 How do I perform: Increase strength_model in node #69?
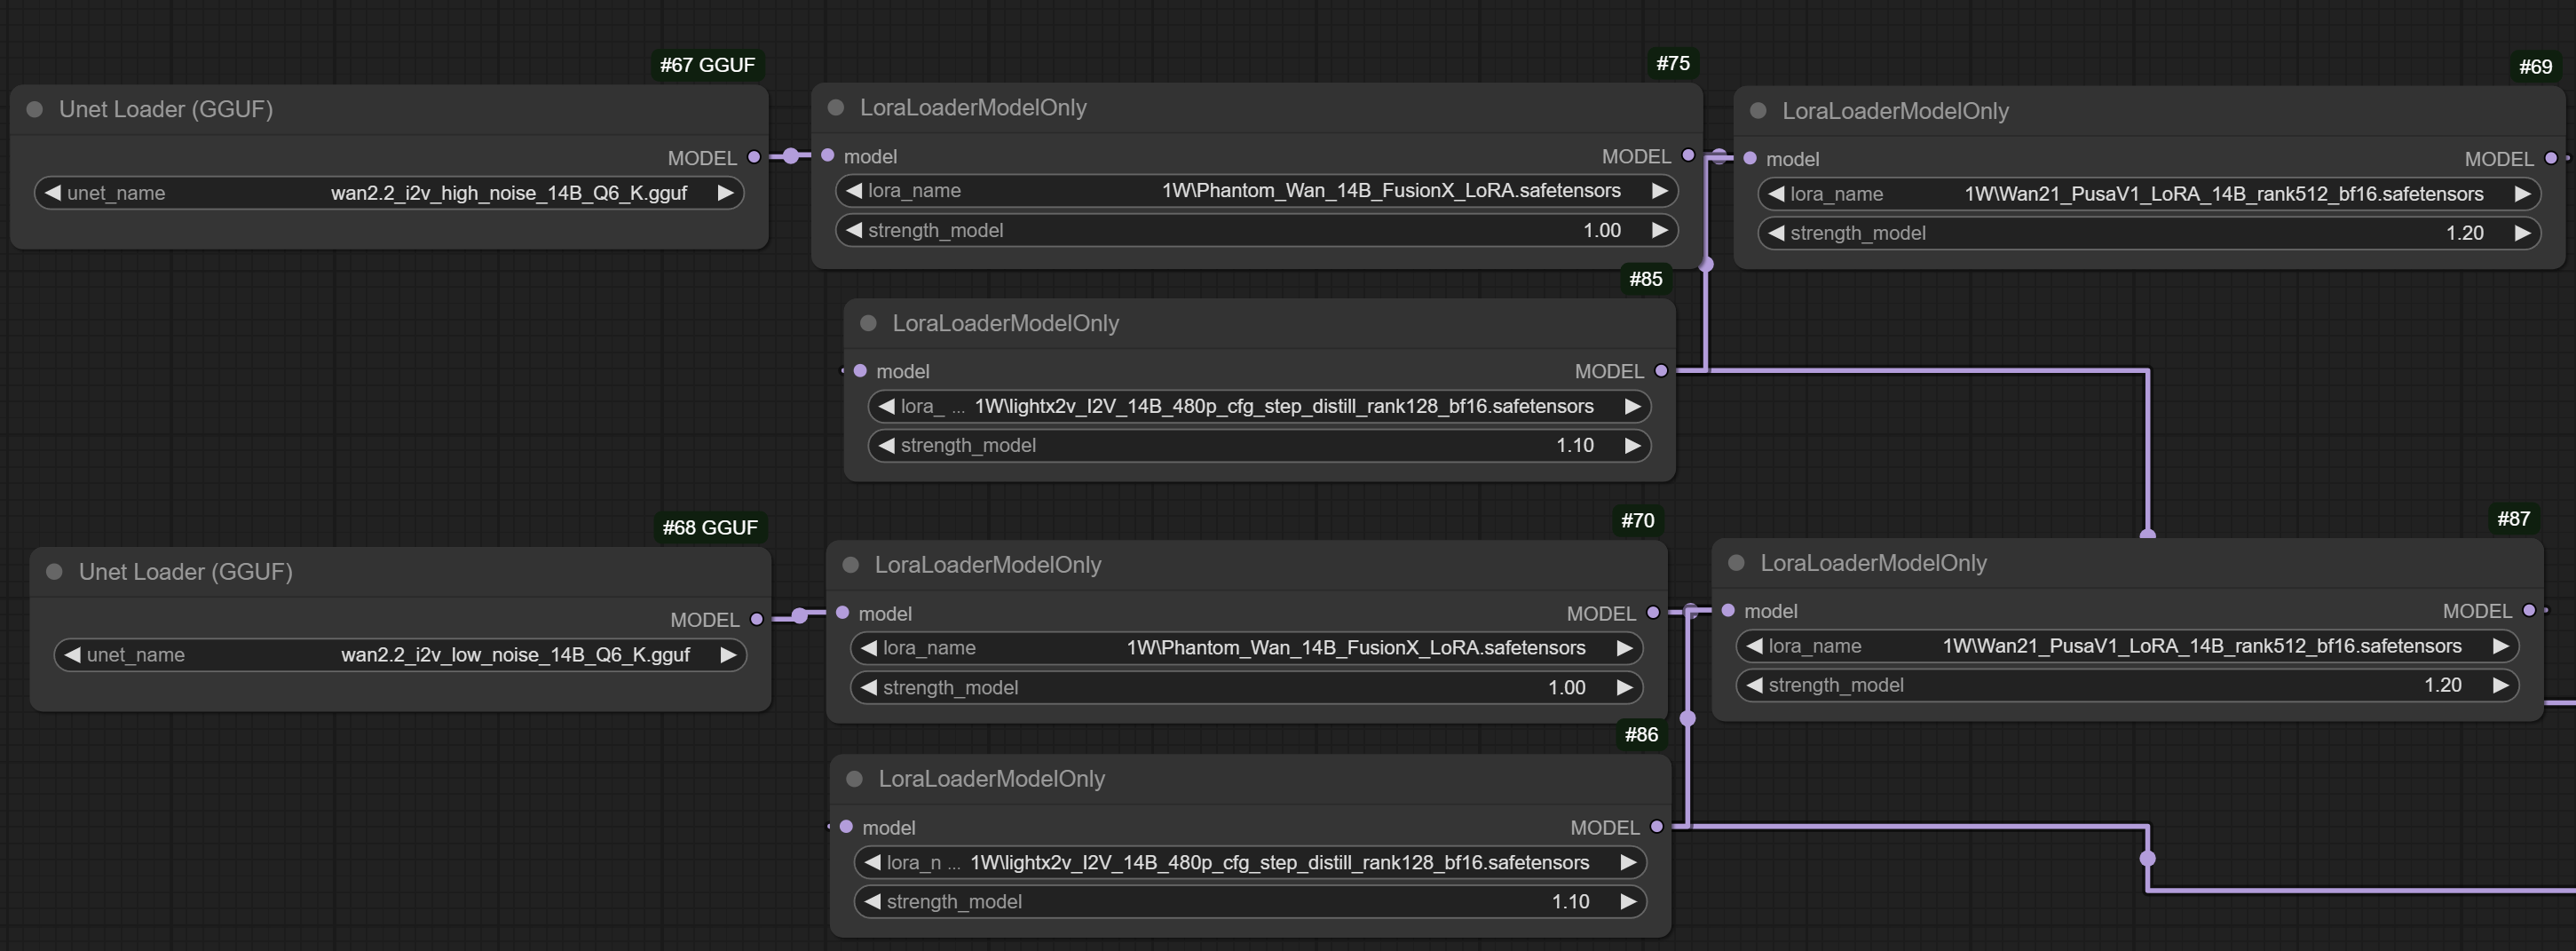pyautogui.click(x=2523, y=233)
